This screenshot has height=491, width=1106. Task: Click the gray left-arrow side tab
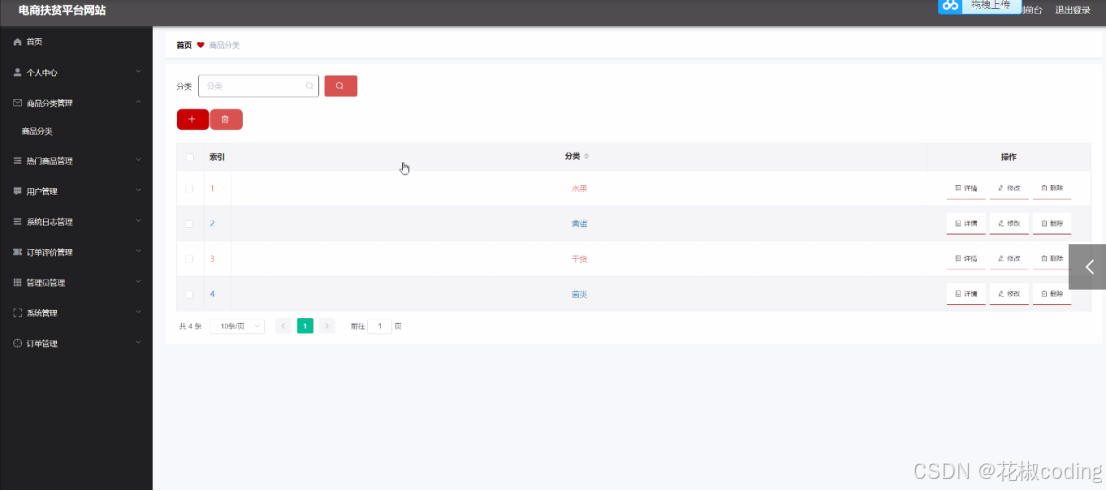point(1088,267)
